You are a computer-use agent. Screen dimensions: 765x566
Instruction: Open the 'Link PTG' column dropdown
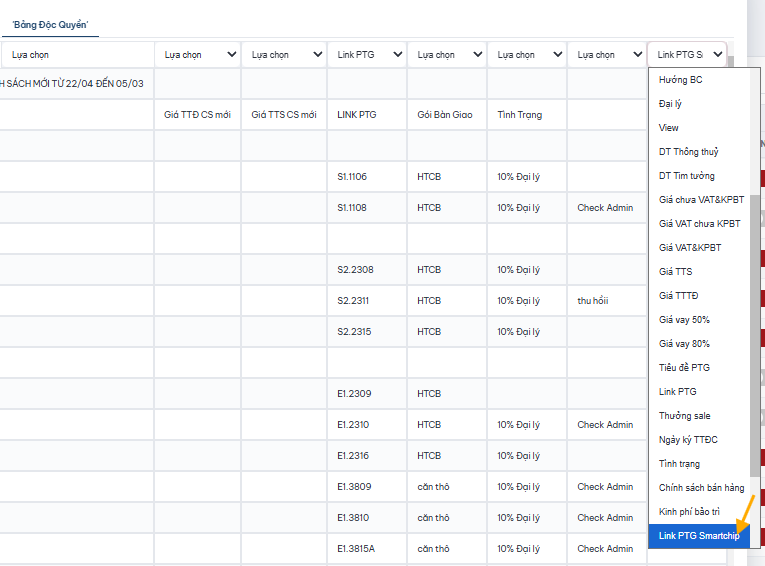pos(367,55)
